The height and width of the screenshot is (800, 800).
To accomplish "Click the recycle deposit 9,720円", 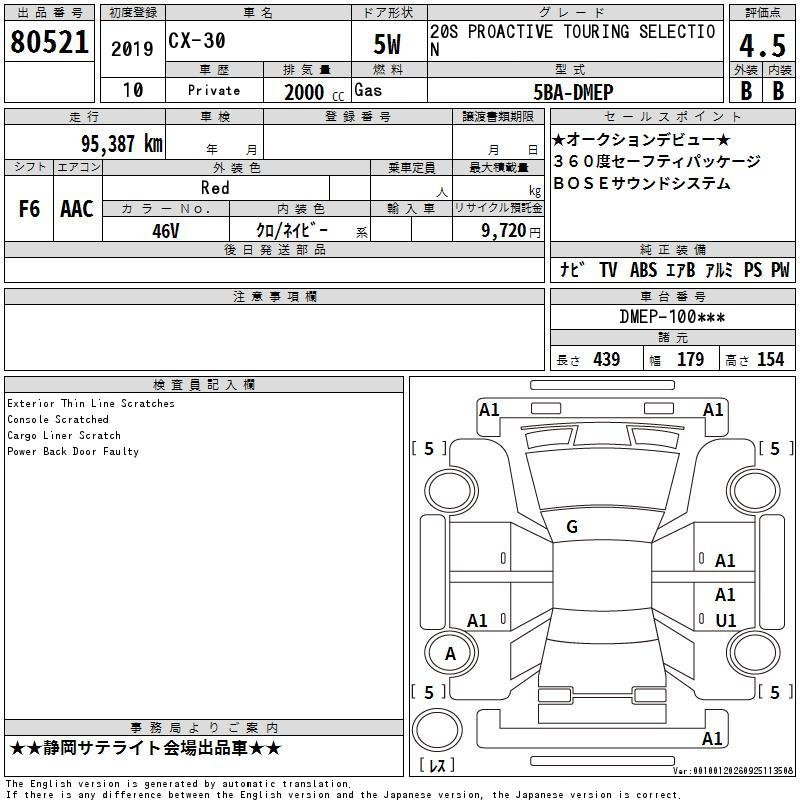I will (x=511, y=231).
